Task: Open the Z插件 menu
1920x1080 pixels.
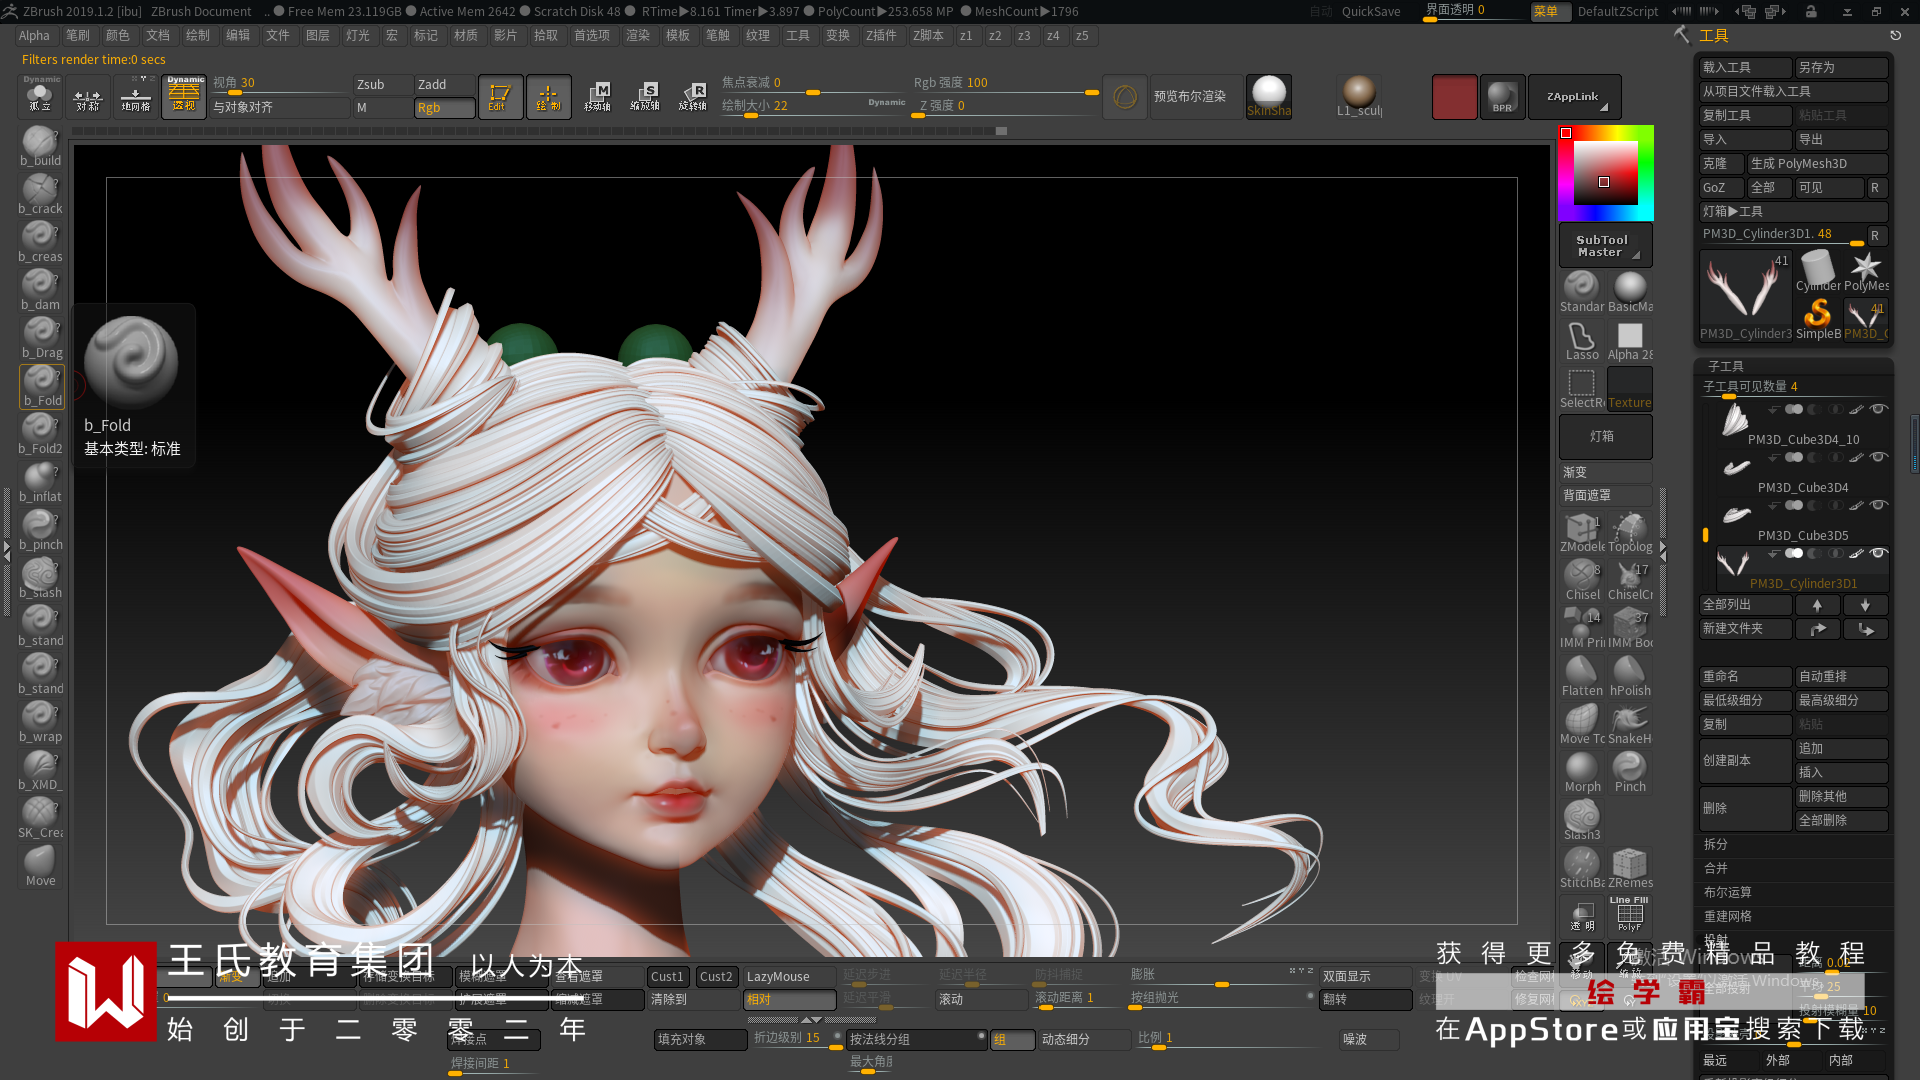Action: click(x=880, y=35)
